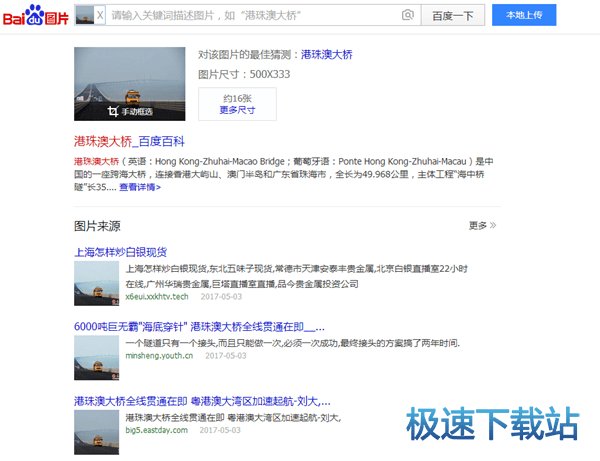The image size is (600, 461).
Task: Open 港珠澳大桥全线贯通在即 粤港澳大湾区 result link
Action: tap(202, 401)
